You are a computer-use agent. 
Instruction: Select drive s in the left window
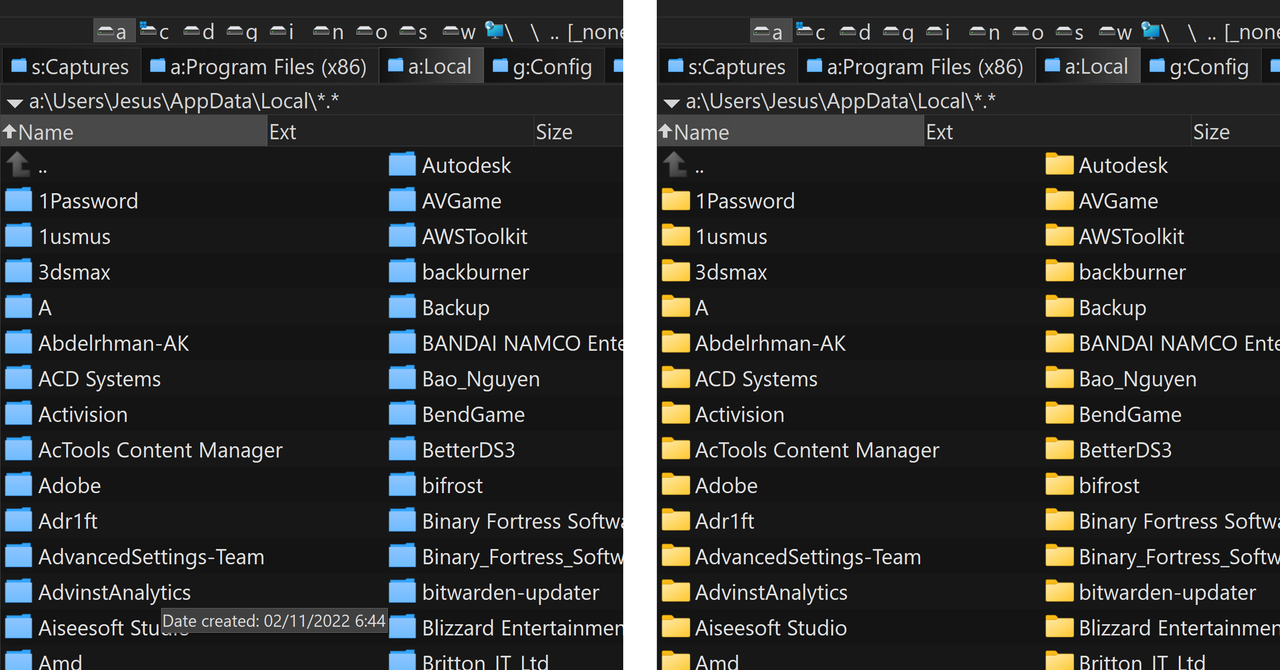(x=413, y=32)
